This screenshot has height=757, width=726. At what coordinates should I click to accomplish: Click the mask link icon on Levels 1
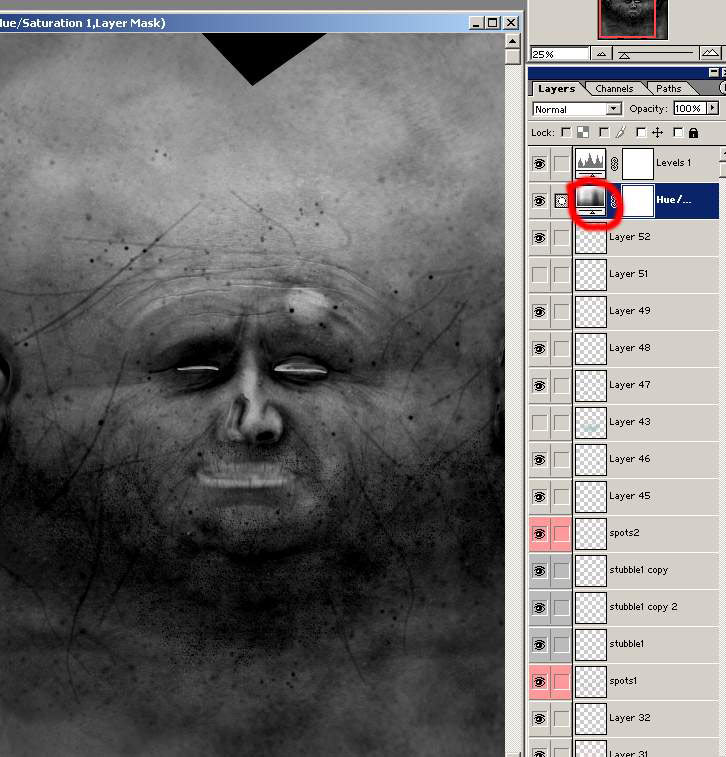(x=614, y=163)
